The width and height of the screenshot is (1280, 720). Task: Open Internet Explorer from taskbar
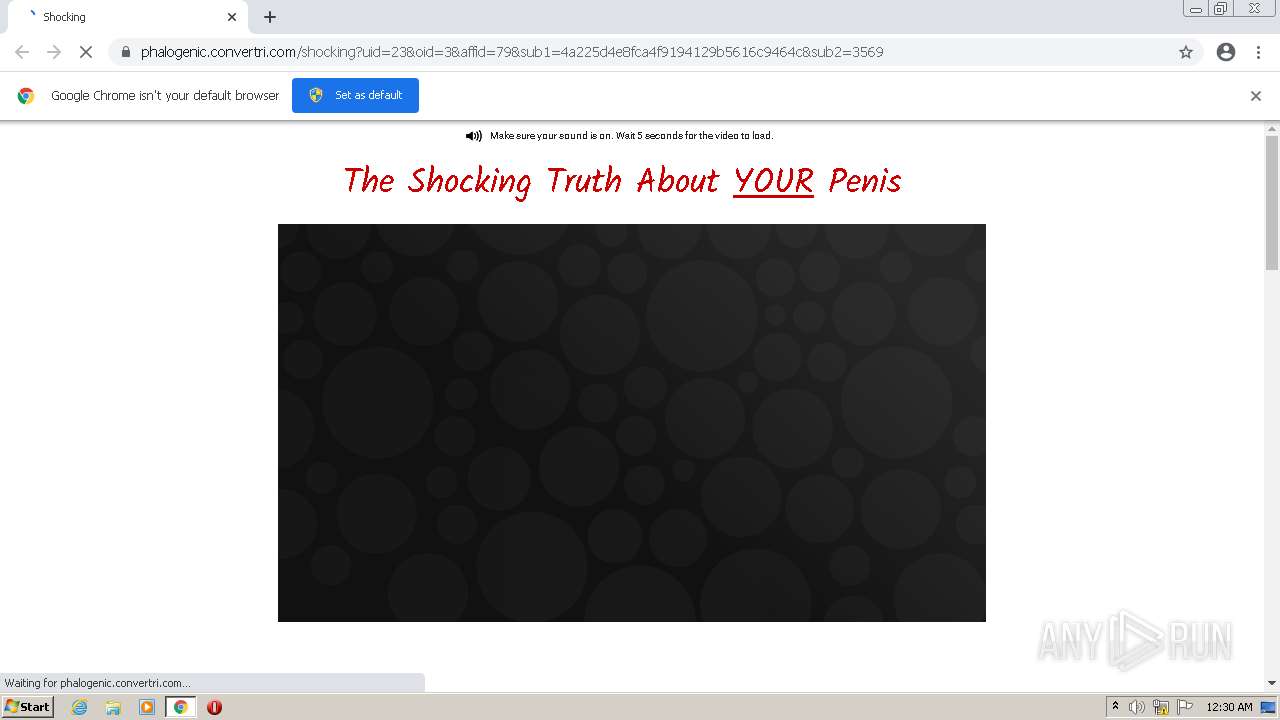79,707
